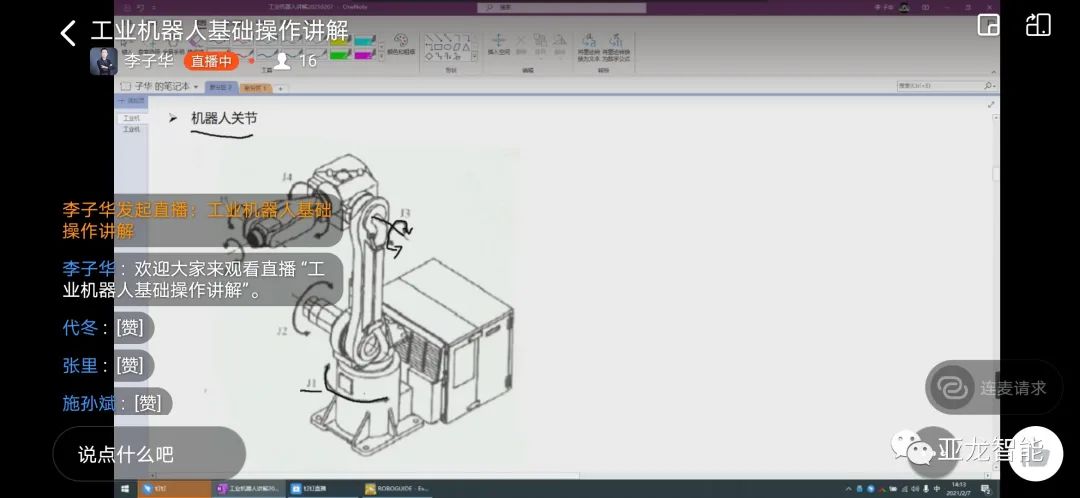Select the yellow highlighter pen swatch
Screen dimensions: 1080x498
[340, 41]
